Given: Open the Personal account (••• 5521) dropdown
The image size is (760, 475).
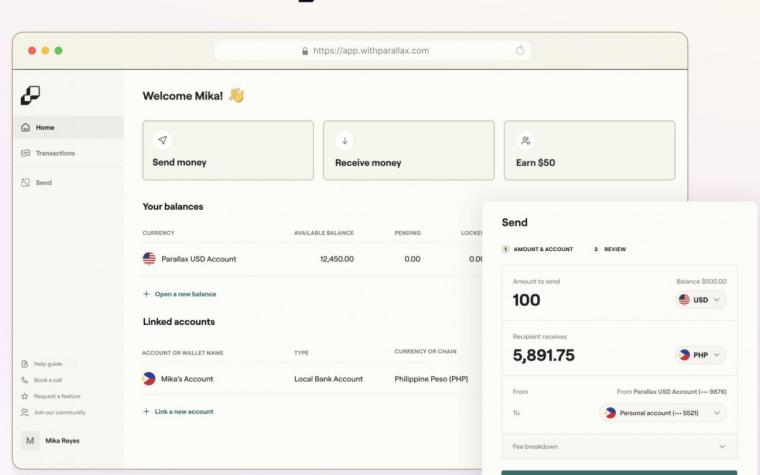Looking at the screenshot, I should (663, 413).
